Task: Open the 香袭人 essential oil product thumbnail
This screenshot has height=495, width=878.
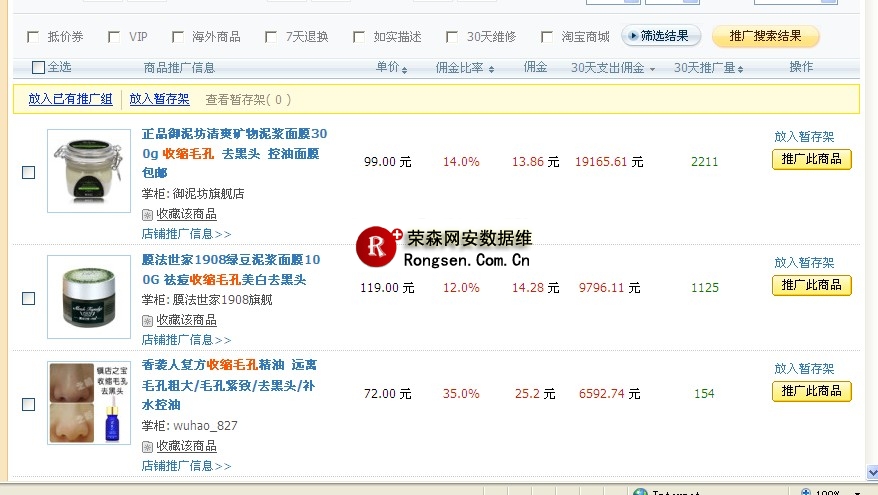Action: tap(89, 403)
